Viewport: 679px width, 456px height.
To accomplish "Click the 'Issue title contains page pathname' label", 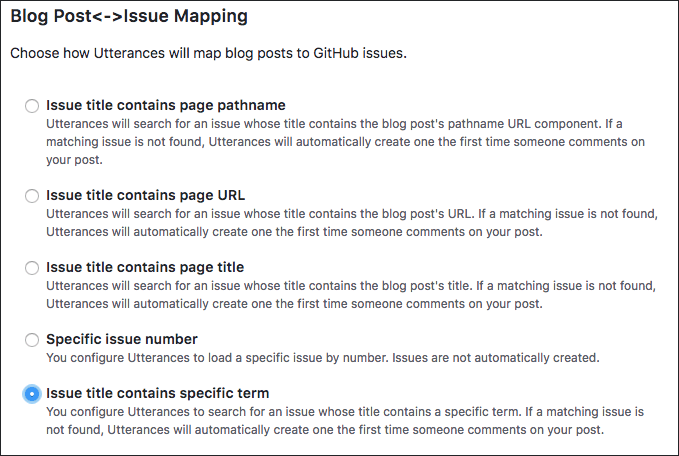I will pos(166,105).
